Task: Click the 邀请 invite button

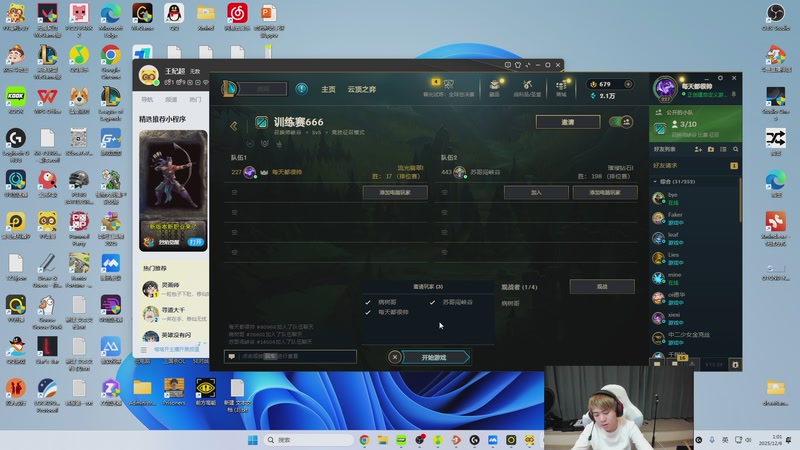Action: click(568, 122)
